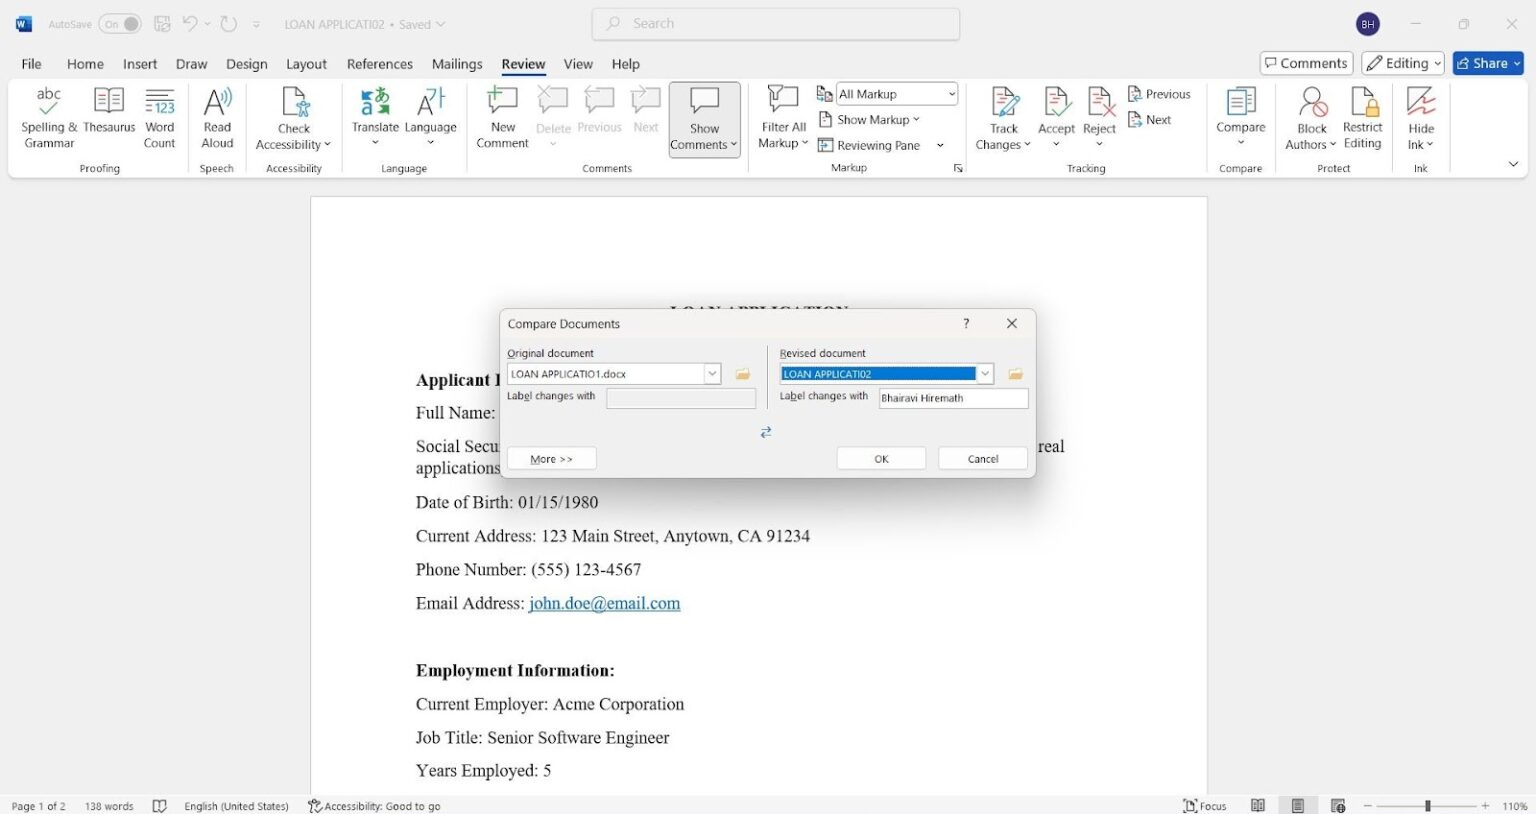Run the Spelling & Grammar check
The width and height of the screenshot is (1536, 814).
(x=48, y=117)
